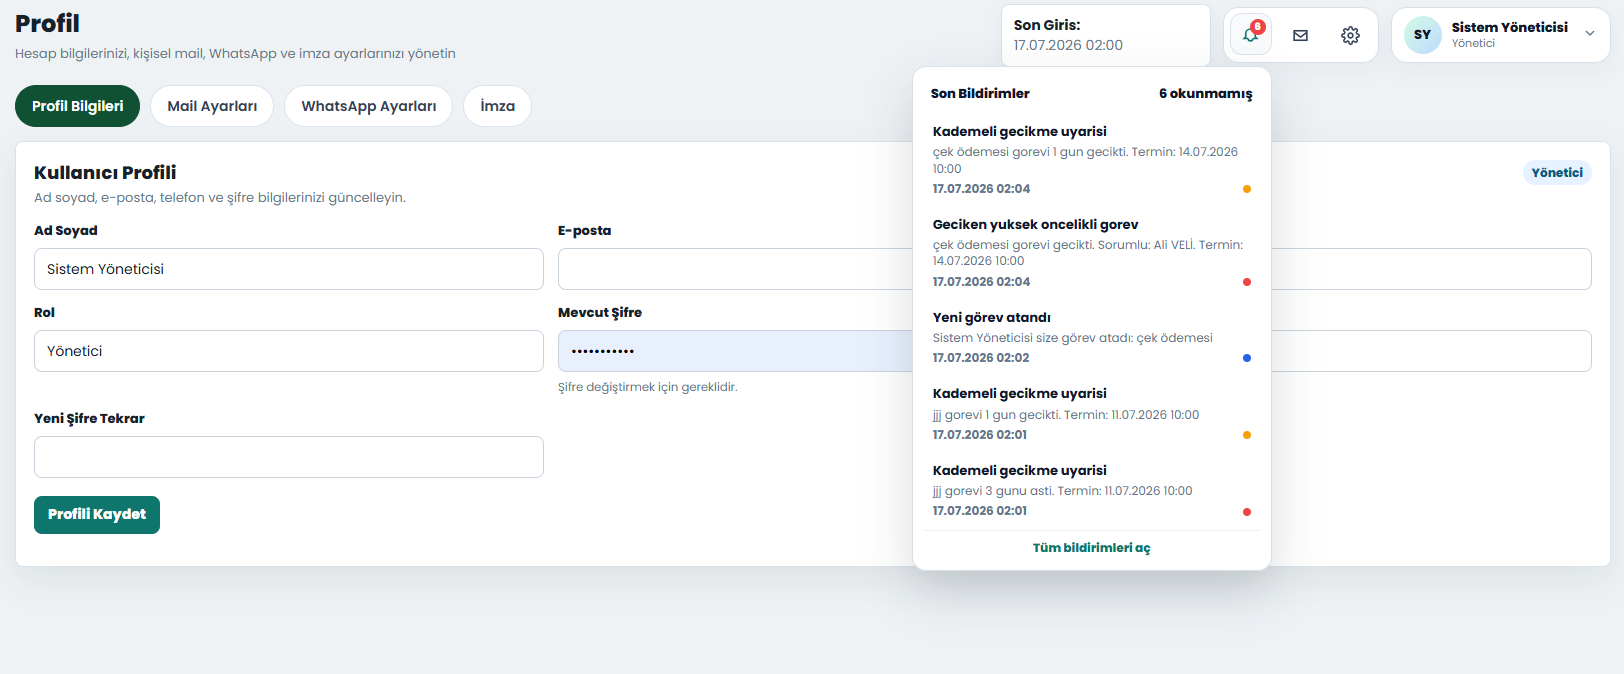Click the Yeni Şifre Tekrar input
The image size is (1624, 674).
click(289, 457)
